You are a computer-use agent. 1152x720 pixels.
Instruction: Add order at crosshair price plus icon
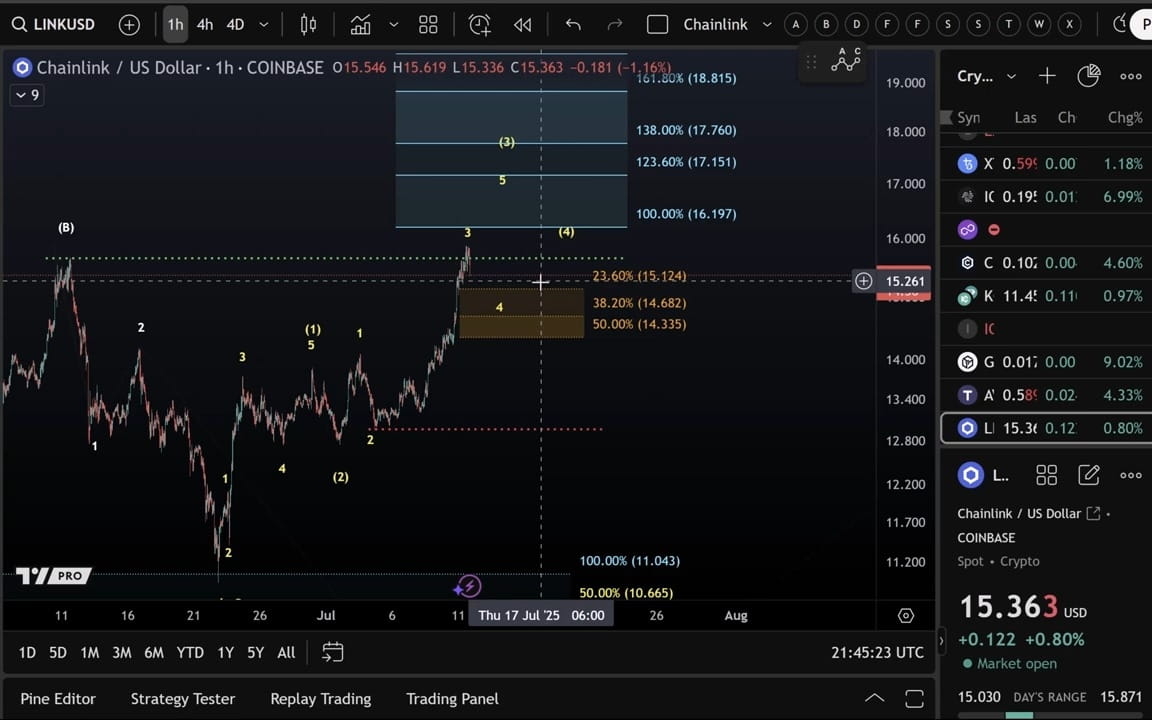click(x=863, y=281)
